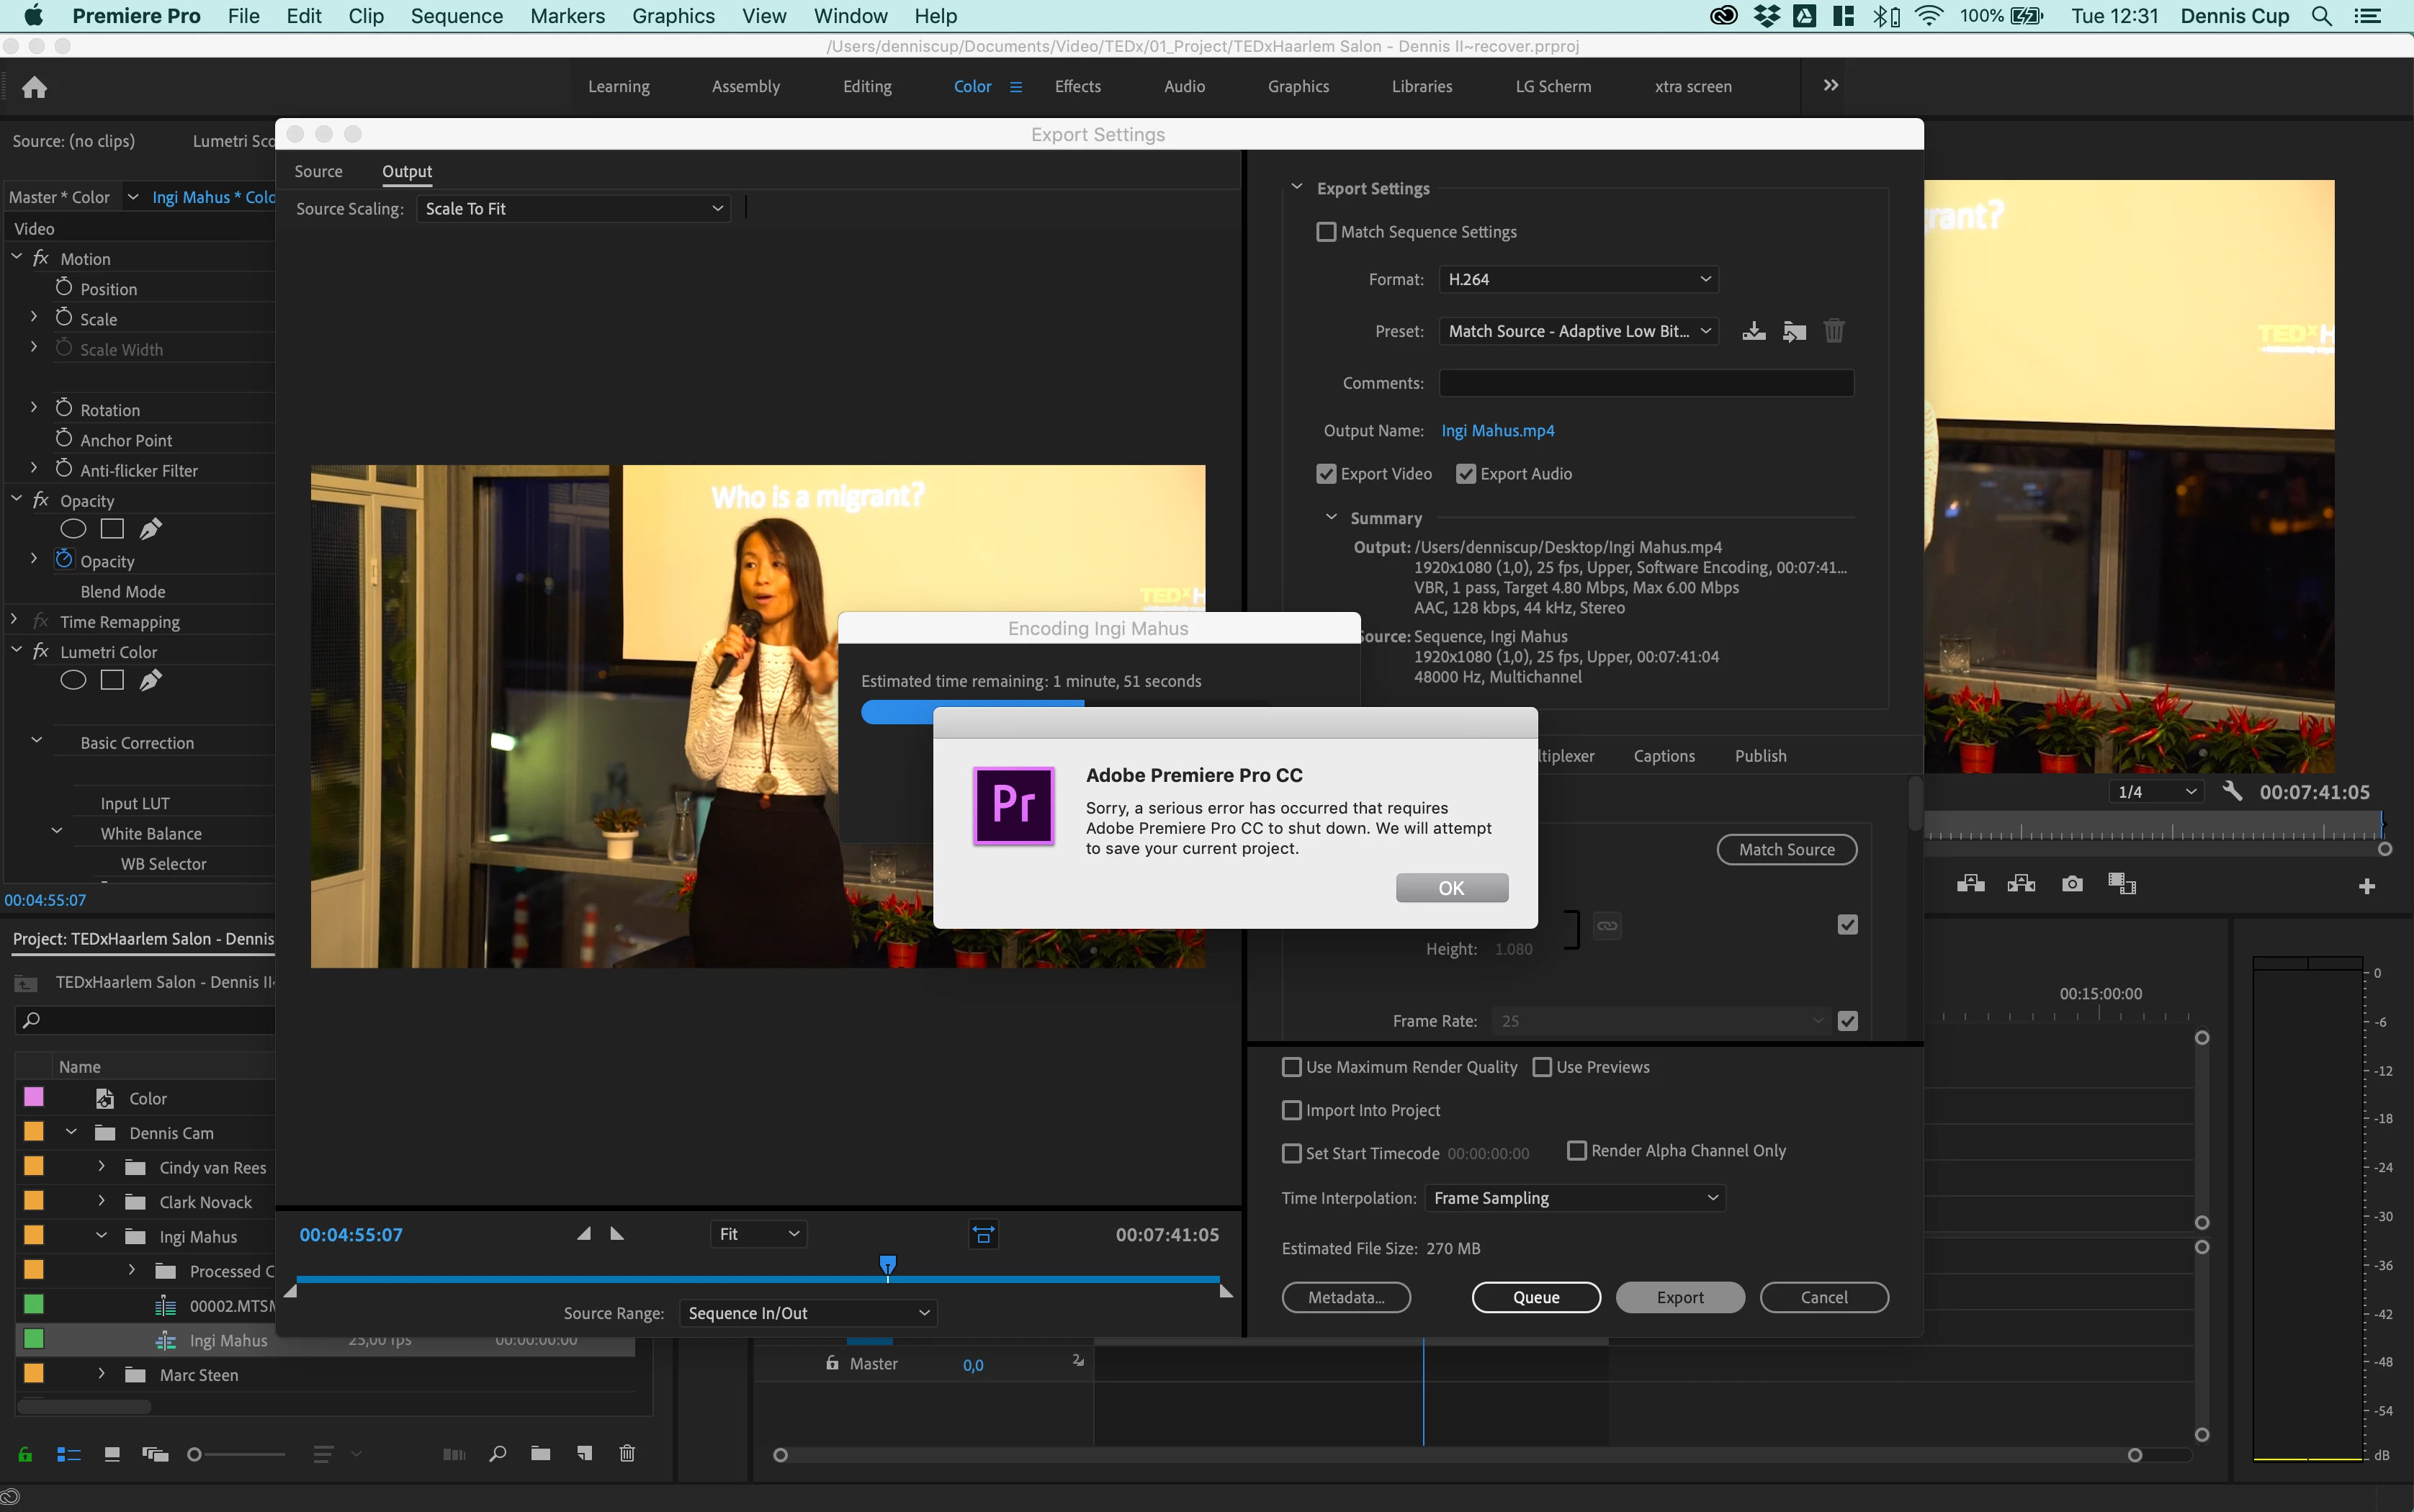
Task: Click the Export Frame camera icon
Action: coord(2072,884)
